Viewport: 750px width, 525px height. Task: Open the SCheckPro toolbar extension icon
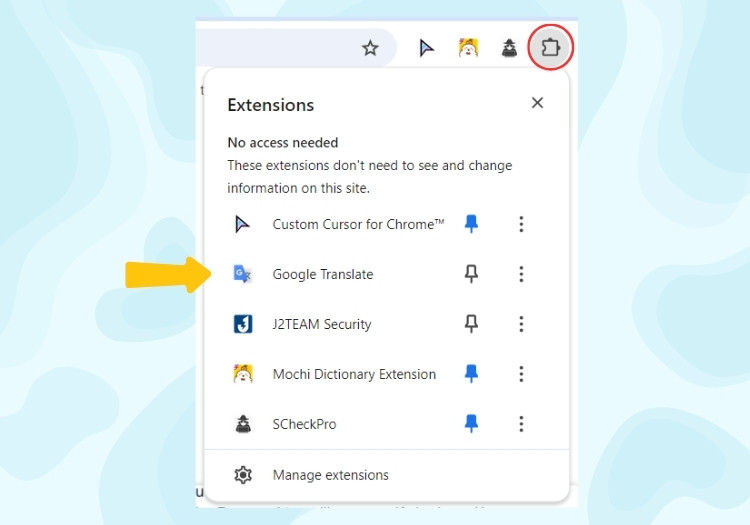509,48
